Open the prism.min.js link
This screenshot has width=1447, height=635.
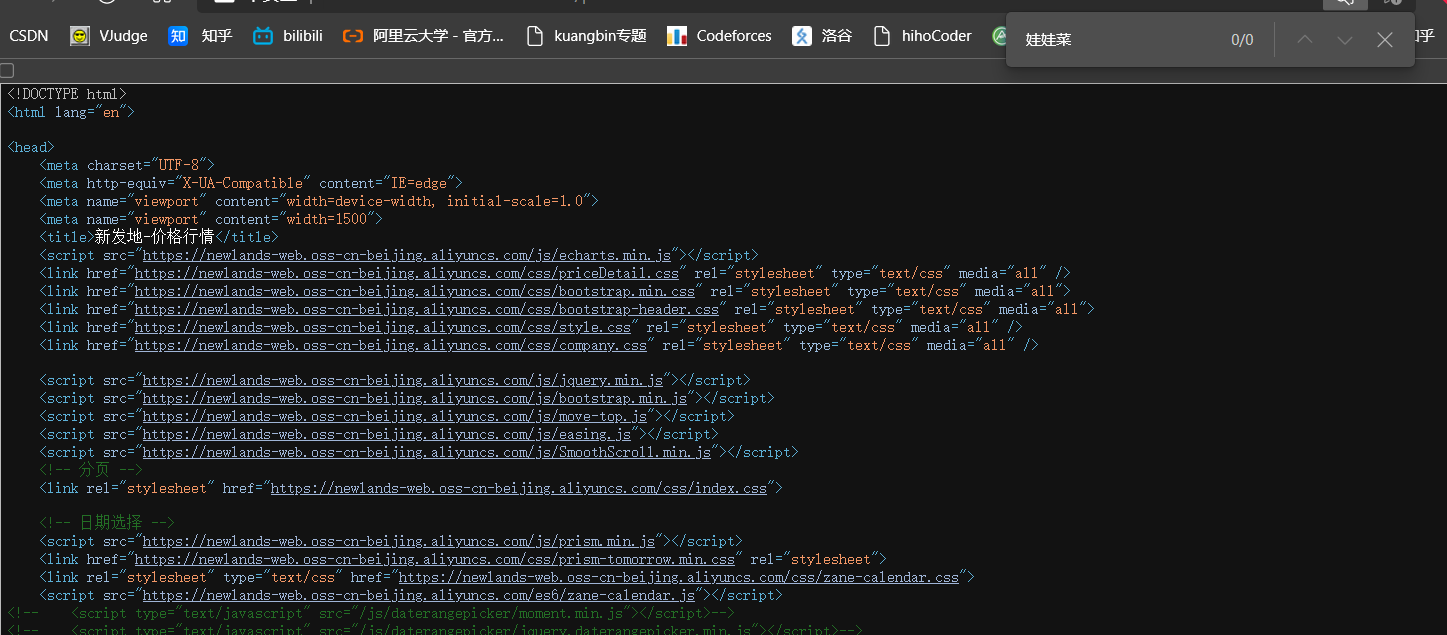click(x=399, y=541)
